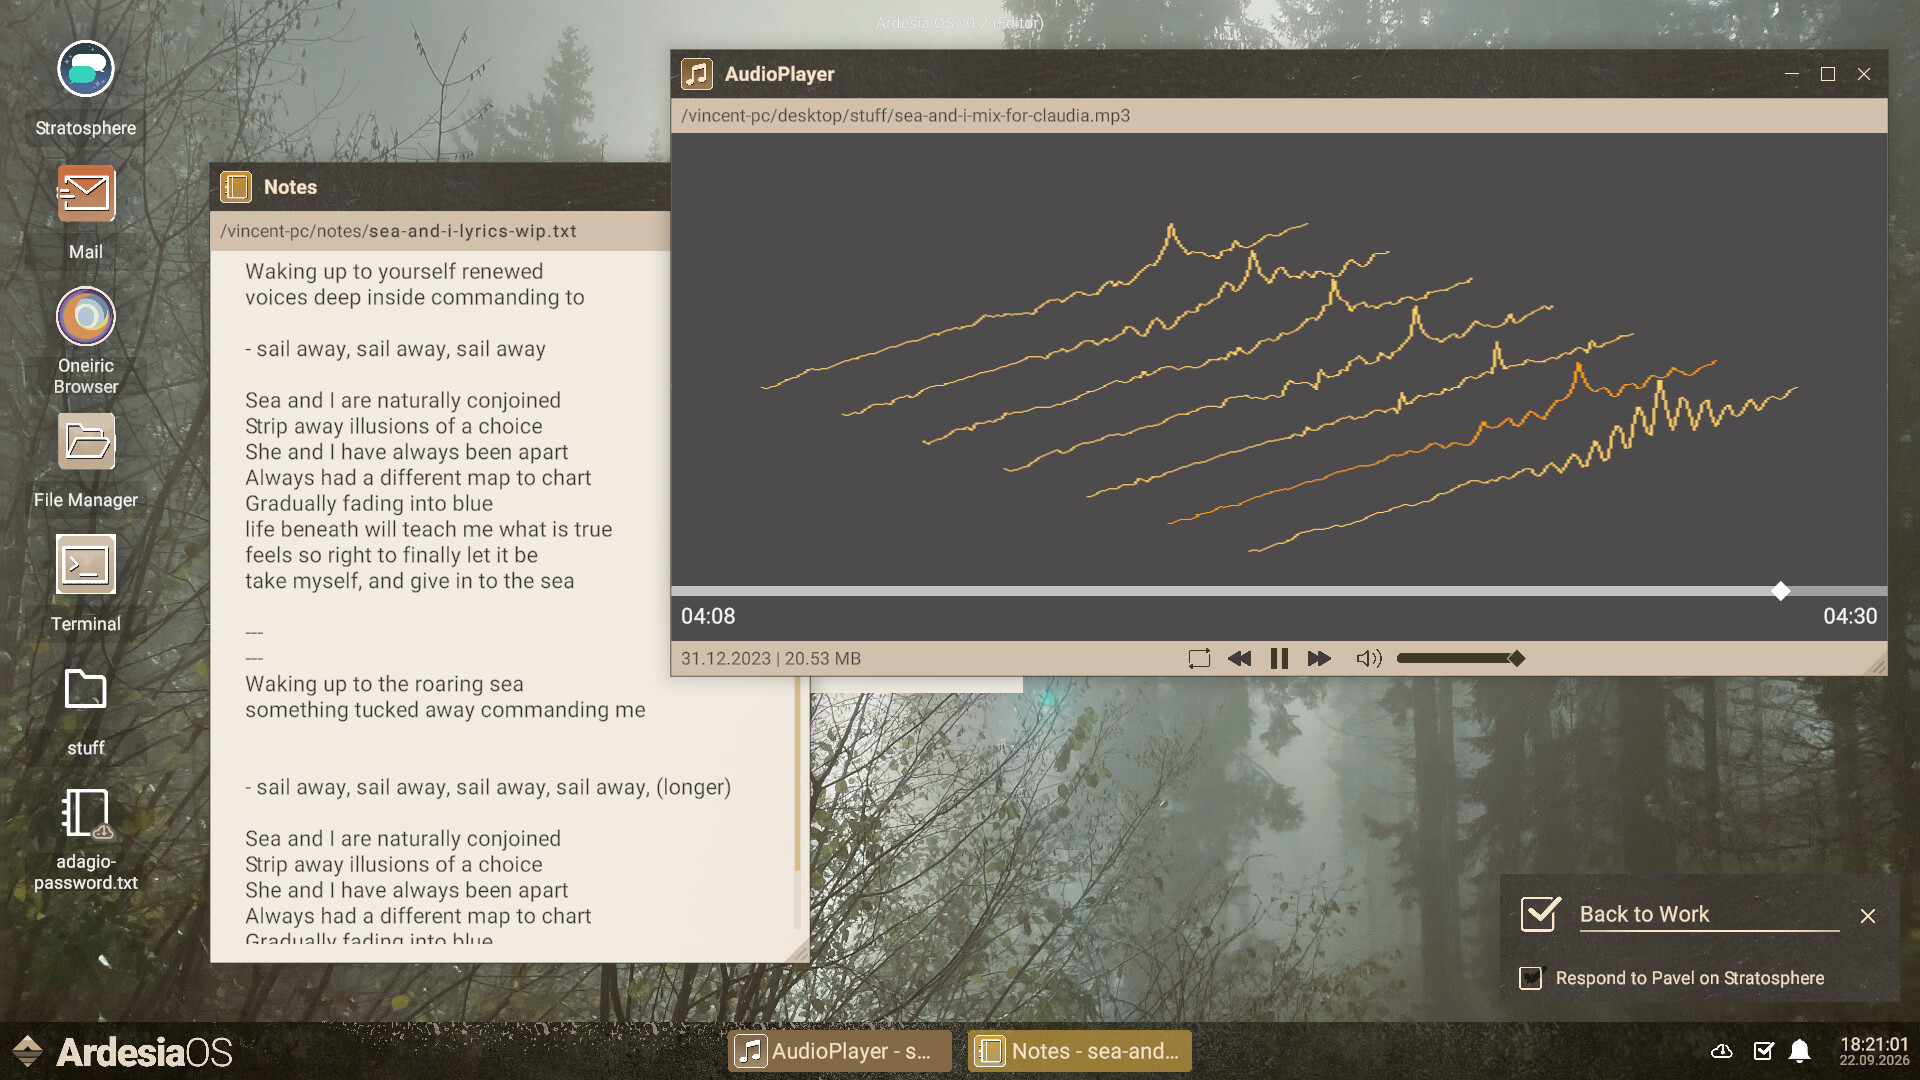Select the rewind icon in AudioPlayer

(1239, 658)
